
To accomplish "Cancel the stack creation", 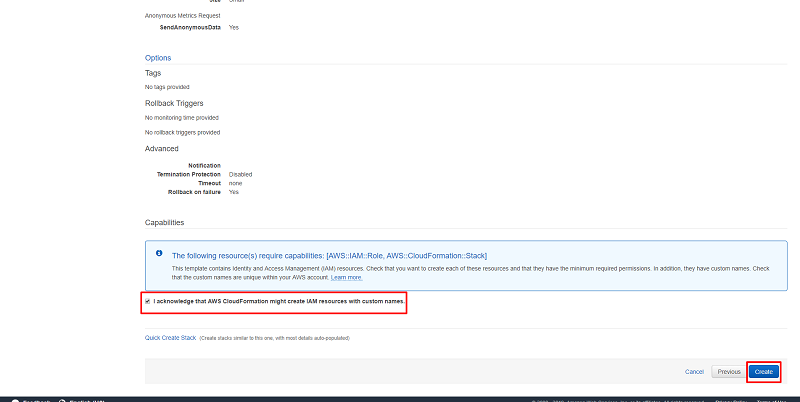I will point(694,372).
